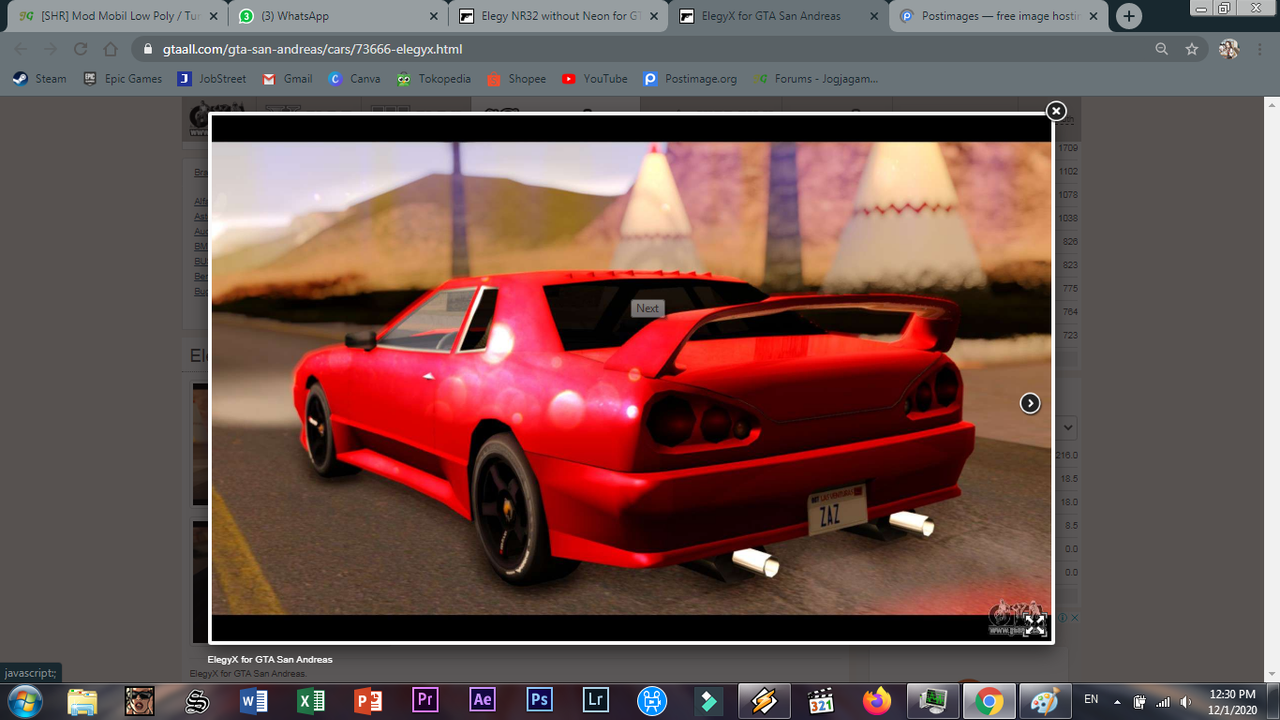Viewport: 1280px width, 720px height.
Task: Open the YouTube bookmark
Action: (x=595, y=79)
